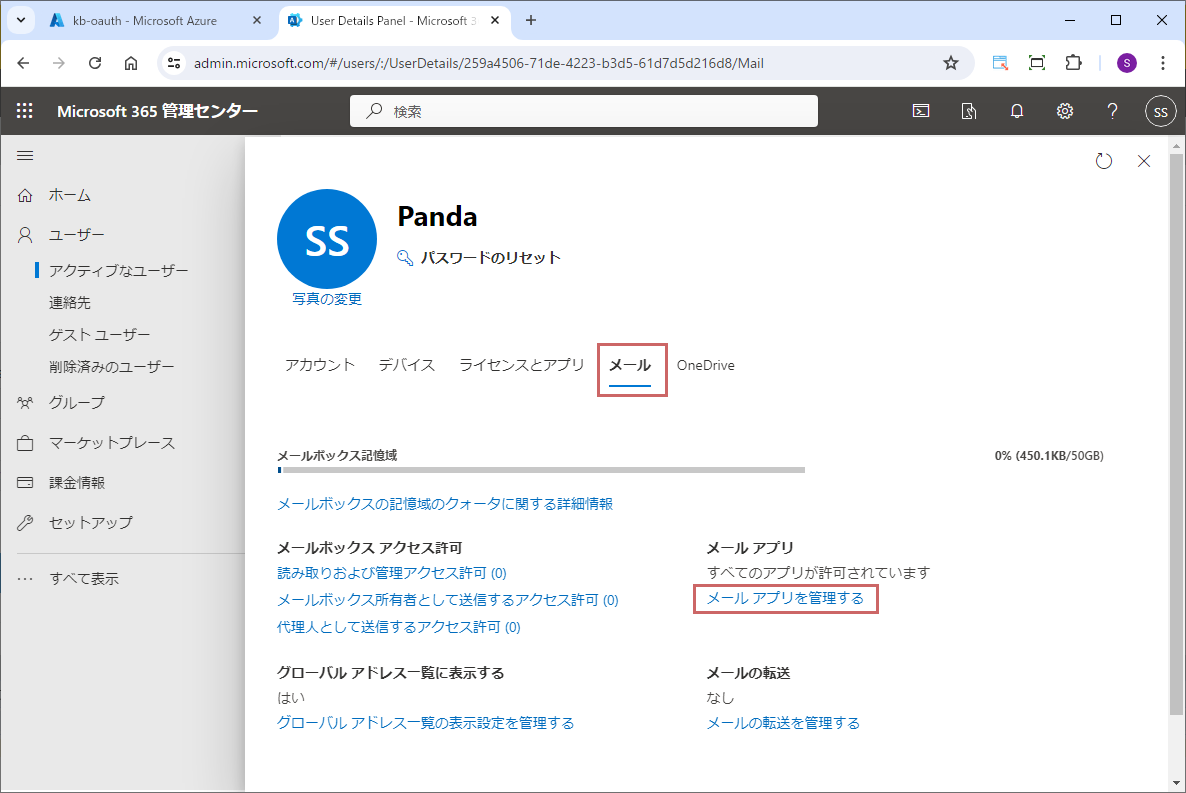Click the メールボックス記憶域 usage bar
The width and height of the screenshot is (1186, 793).
[540, 469]
